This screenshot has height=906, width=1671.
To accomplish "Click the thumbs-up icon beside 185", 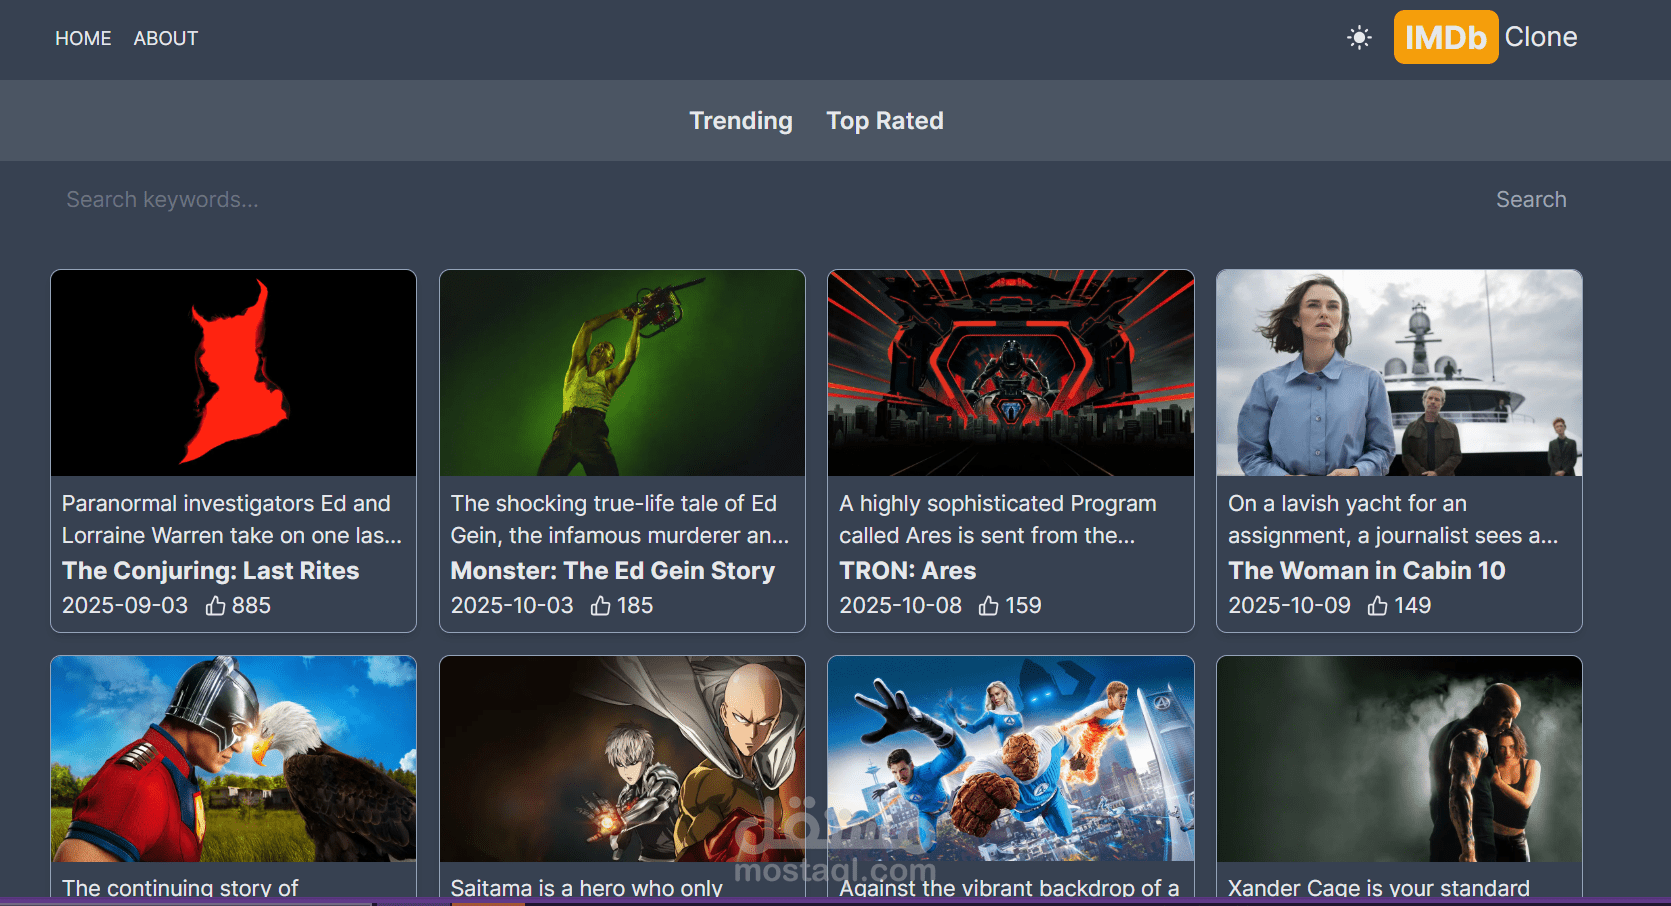I will [x=600, y=606].
